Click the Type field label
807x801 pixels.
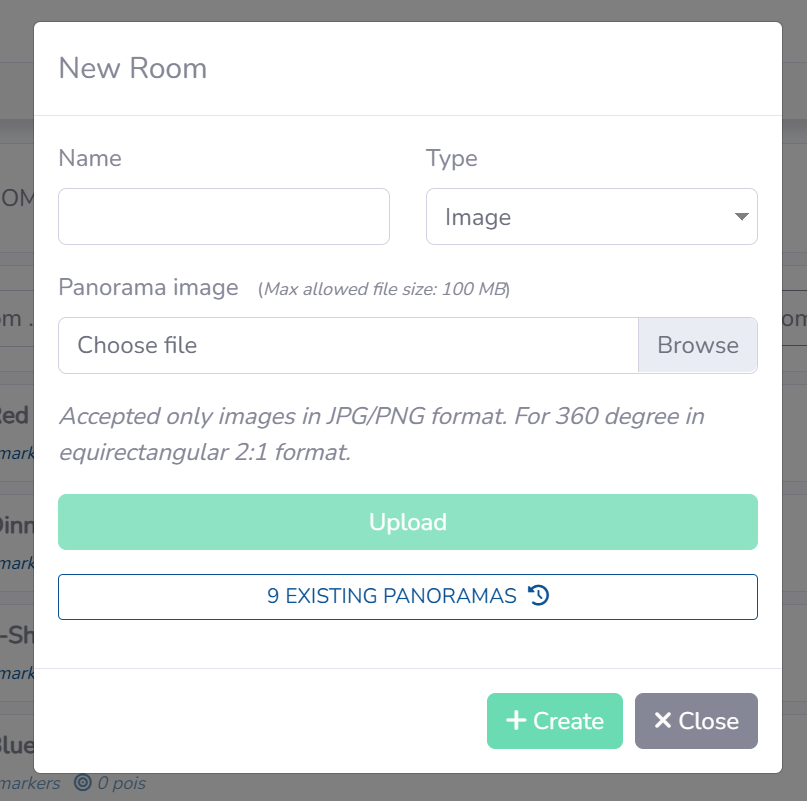pos(452,158)
